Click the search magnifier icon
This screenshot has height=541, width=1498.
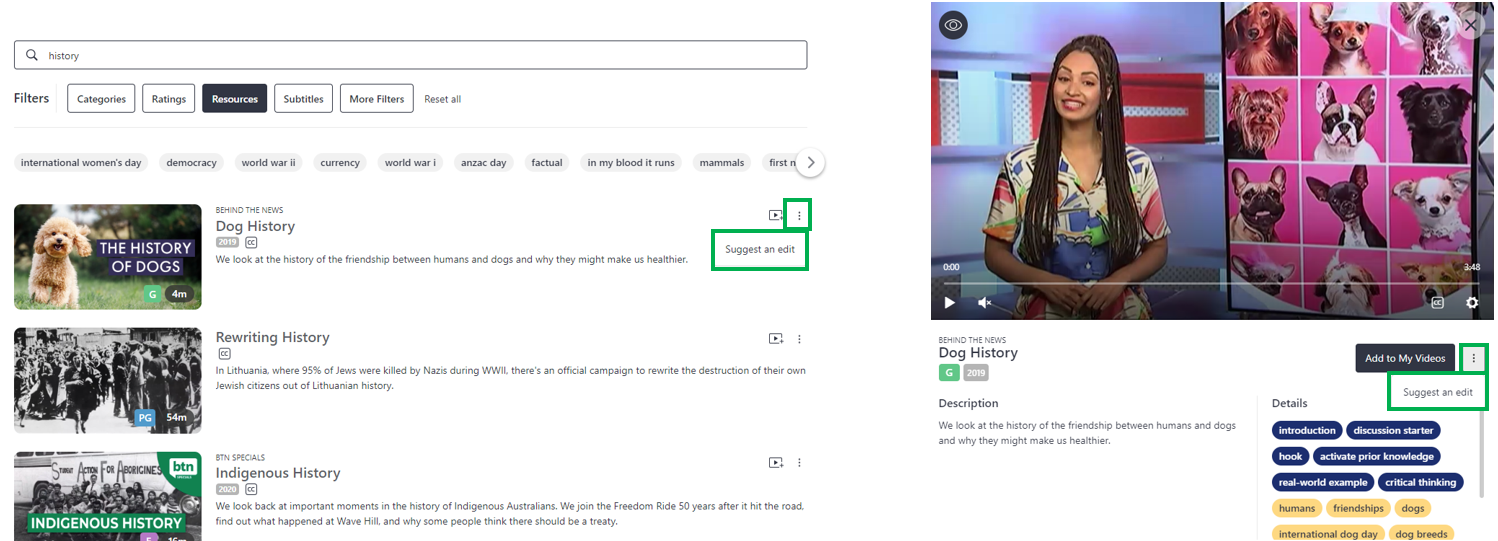click(32, 55)
